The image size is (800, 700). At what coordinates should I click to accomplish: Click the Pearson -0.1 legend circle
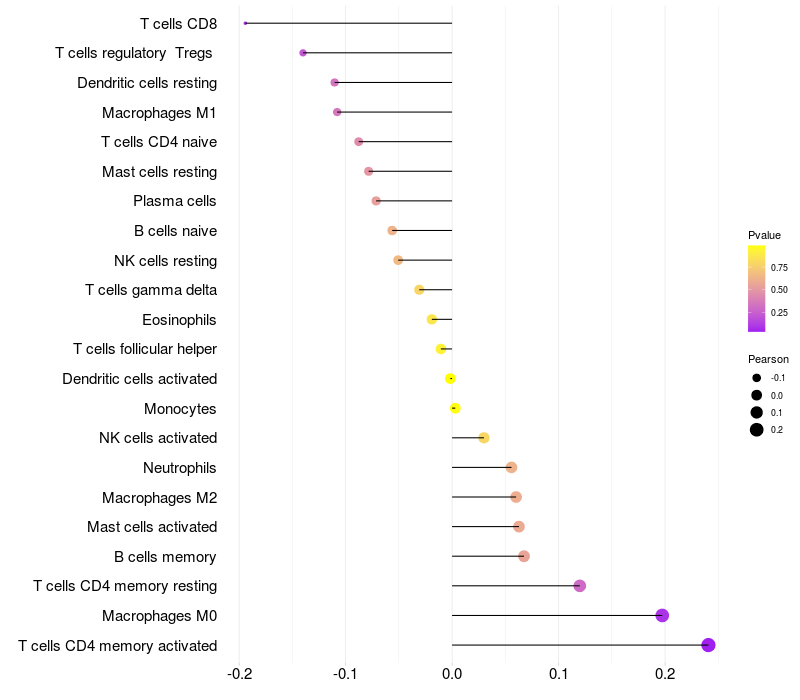757,378
